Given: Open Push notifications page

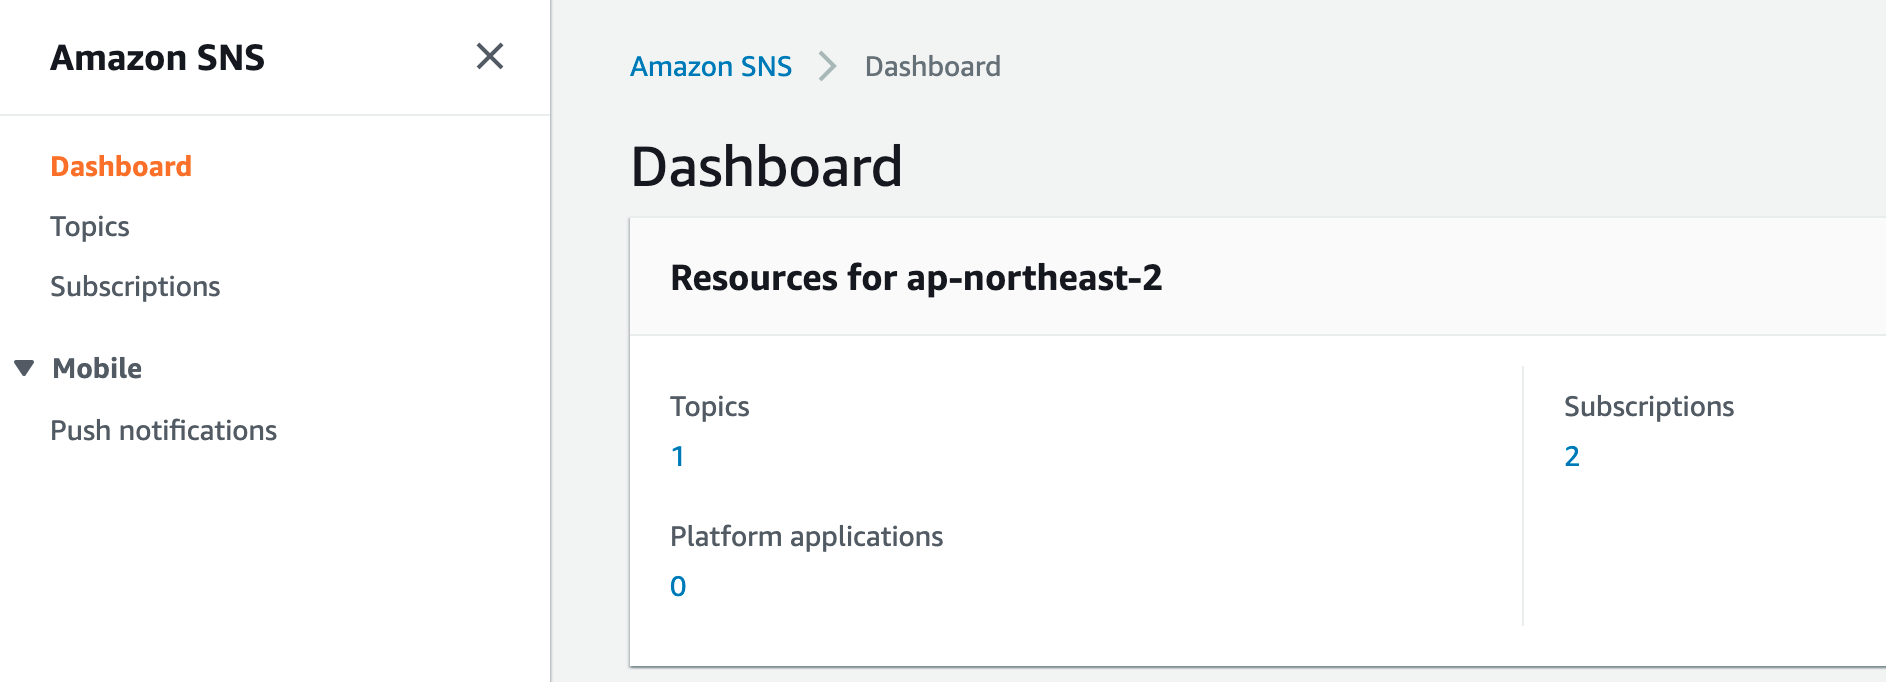Looking at the screenshot, I should [164, 430].
